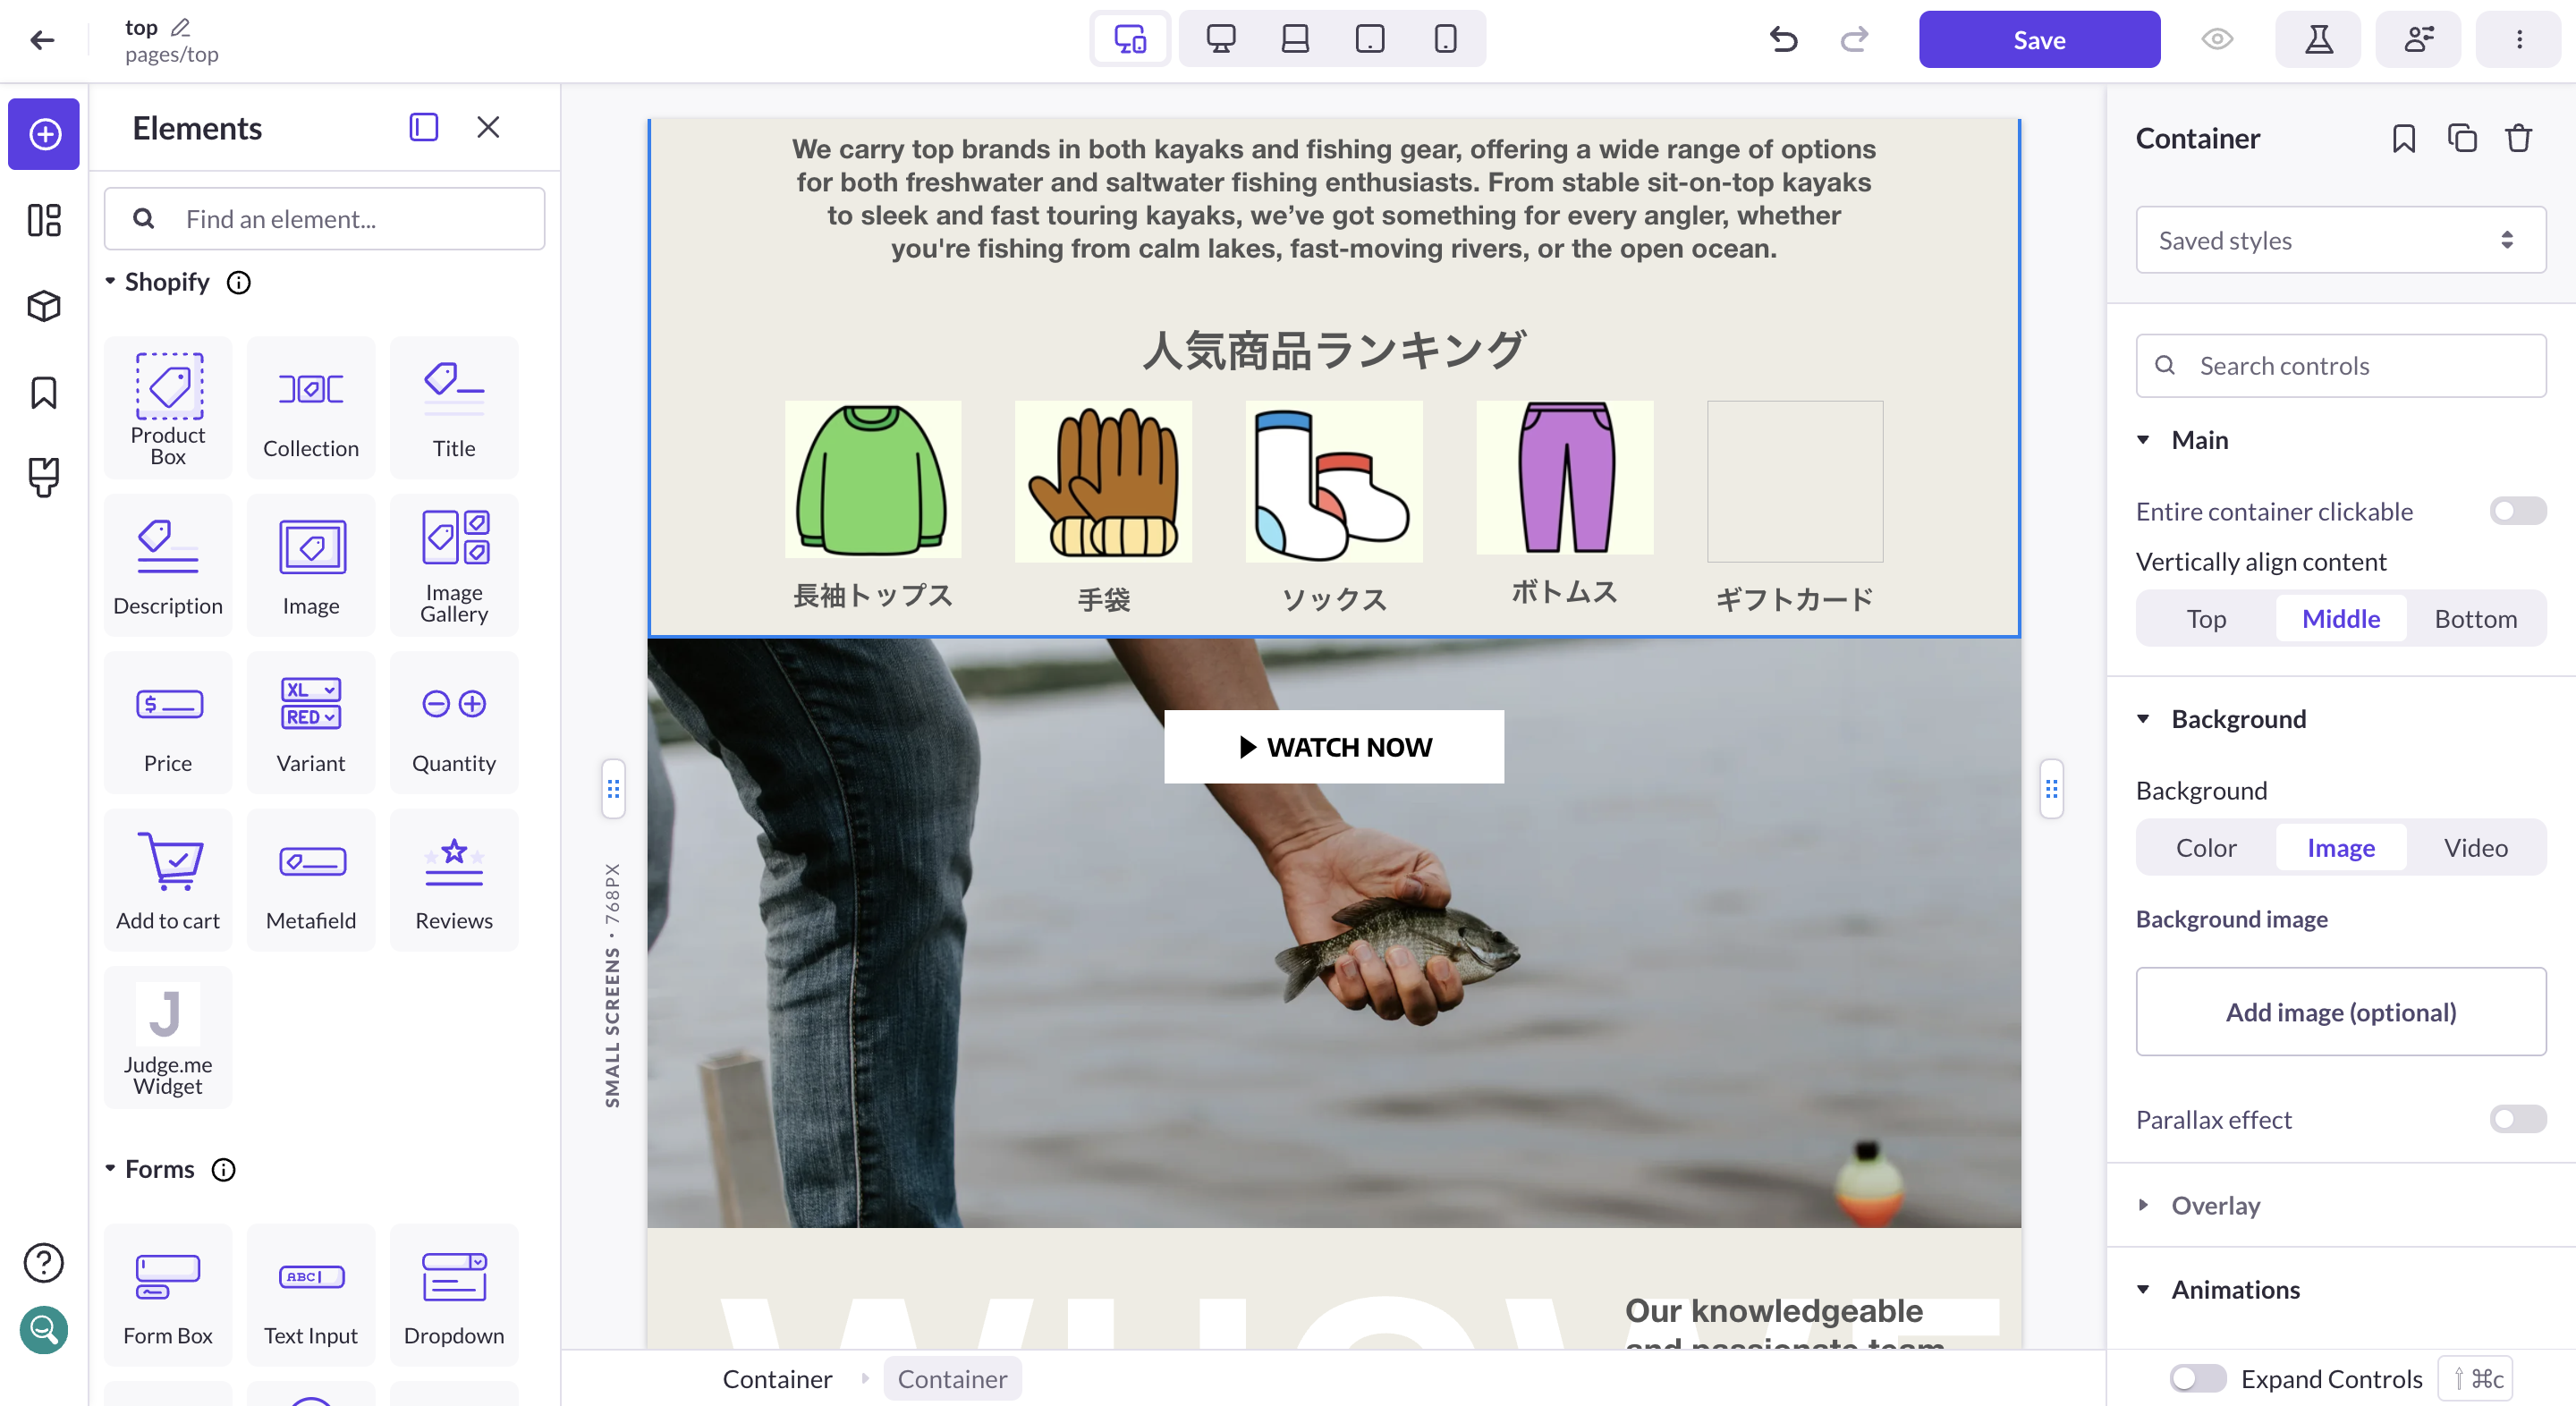Add the Variant element
The width and height of the screenshot is (2576, 1406).
point(311,723)
